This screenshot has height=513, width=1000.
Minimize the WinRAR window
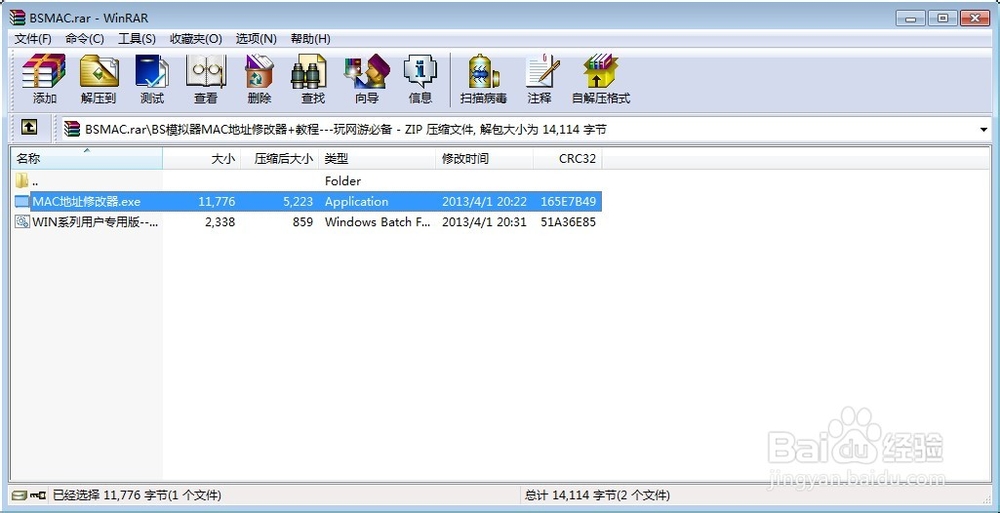909,19
